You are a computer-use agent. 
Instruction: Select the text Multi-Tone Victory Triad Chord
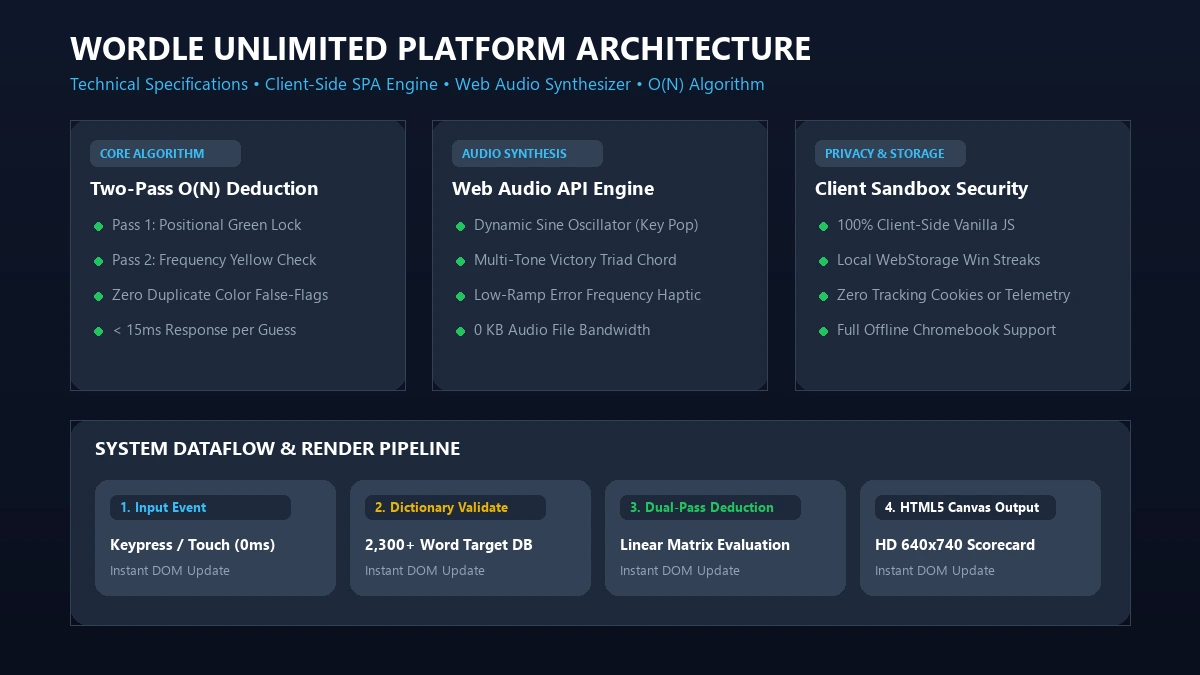point(575,260)
